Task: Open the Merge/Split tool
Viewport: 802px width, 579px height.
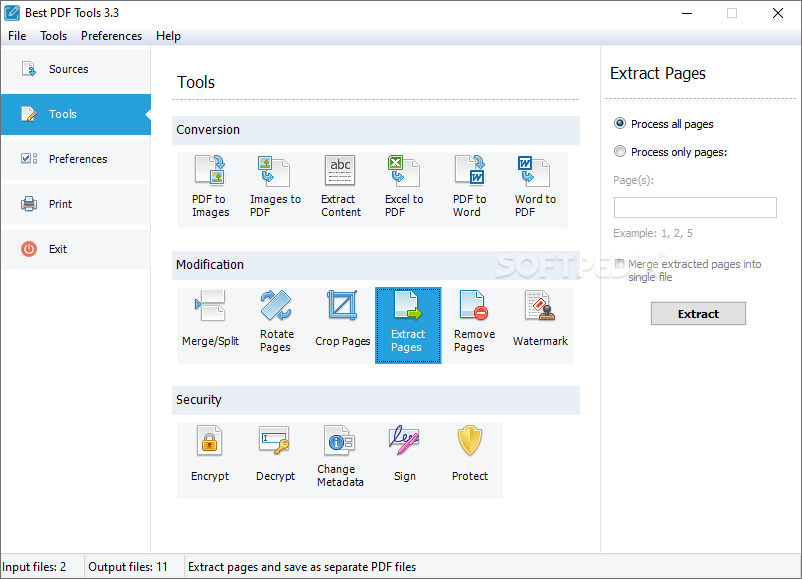Action: click(x=210, y=325)
